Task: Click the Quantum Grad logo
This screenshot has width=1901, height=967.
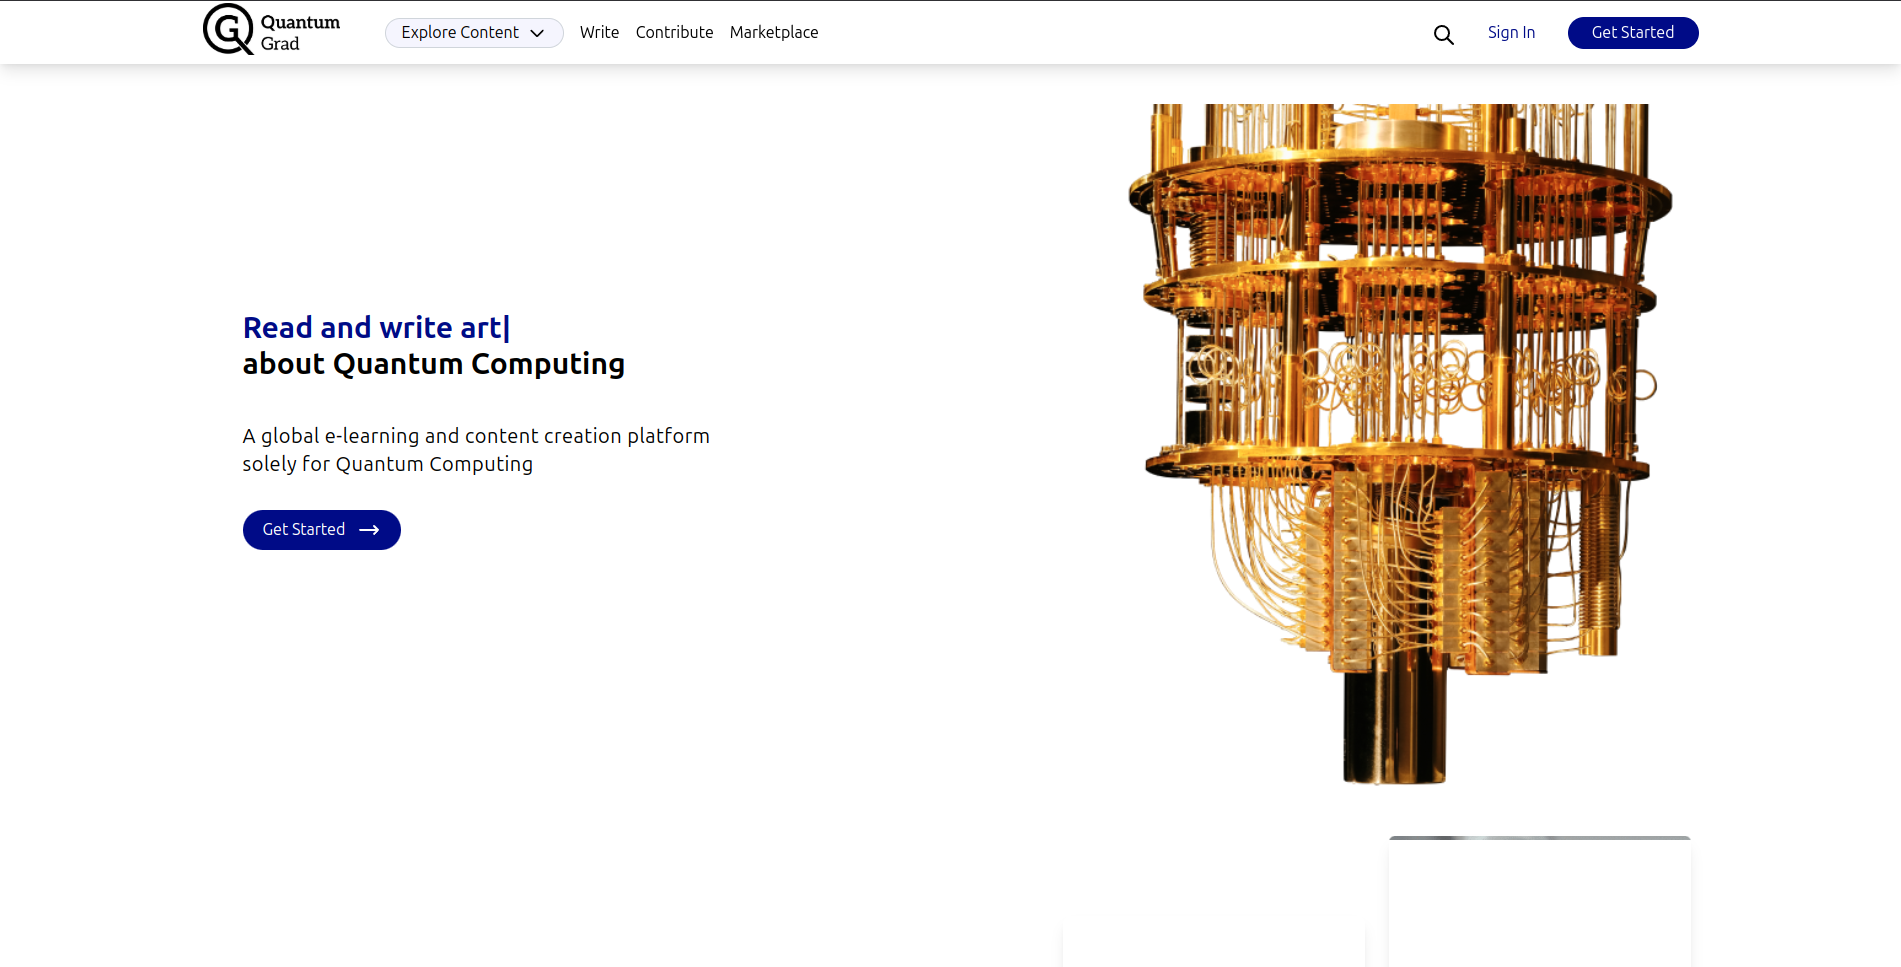Action: [x=271, y=30]
